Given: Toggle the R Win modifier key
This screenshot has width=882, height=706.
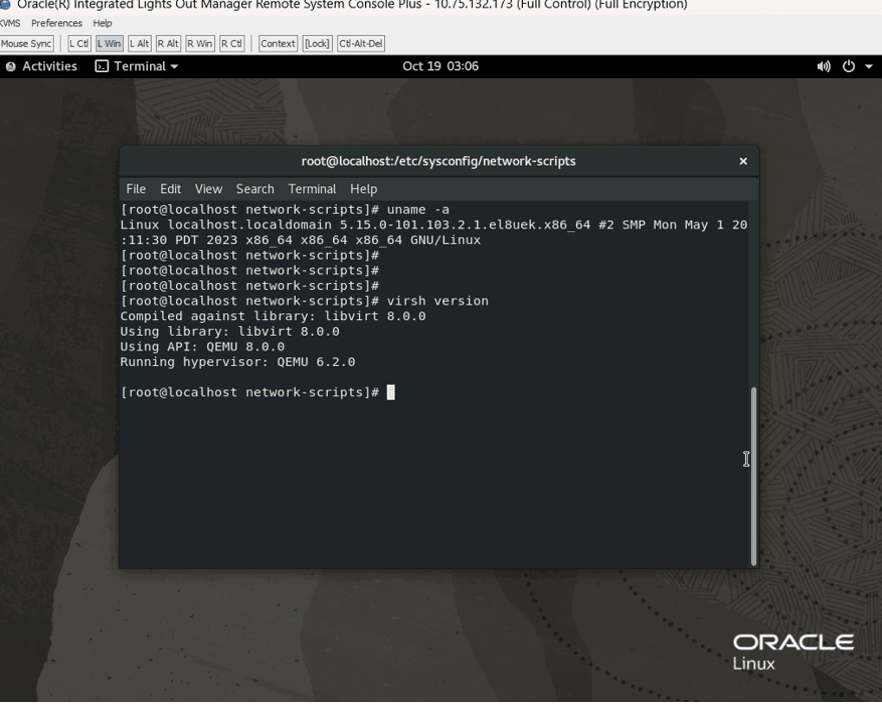Looking at the screenshot, I should pos(200,43).
